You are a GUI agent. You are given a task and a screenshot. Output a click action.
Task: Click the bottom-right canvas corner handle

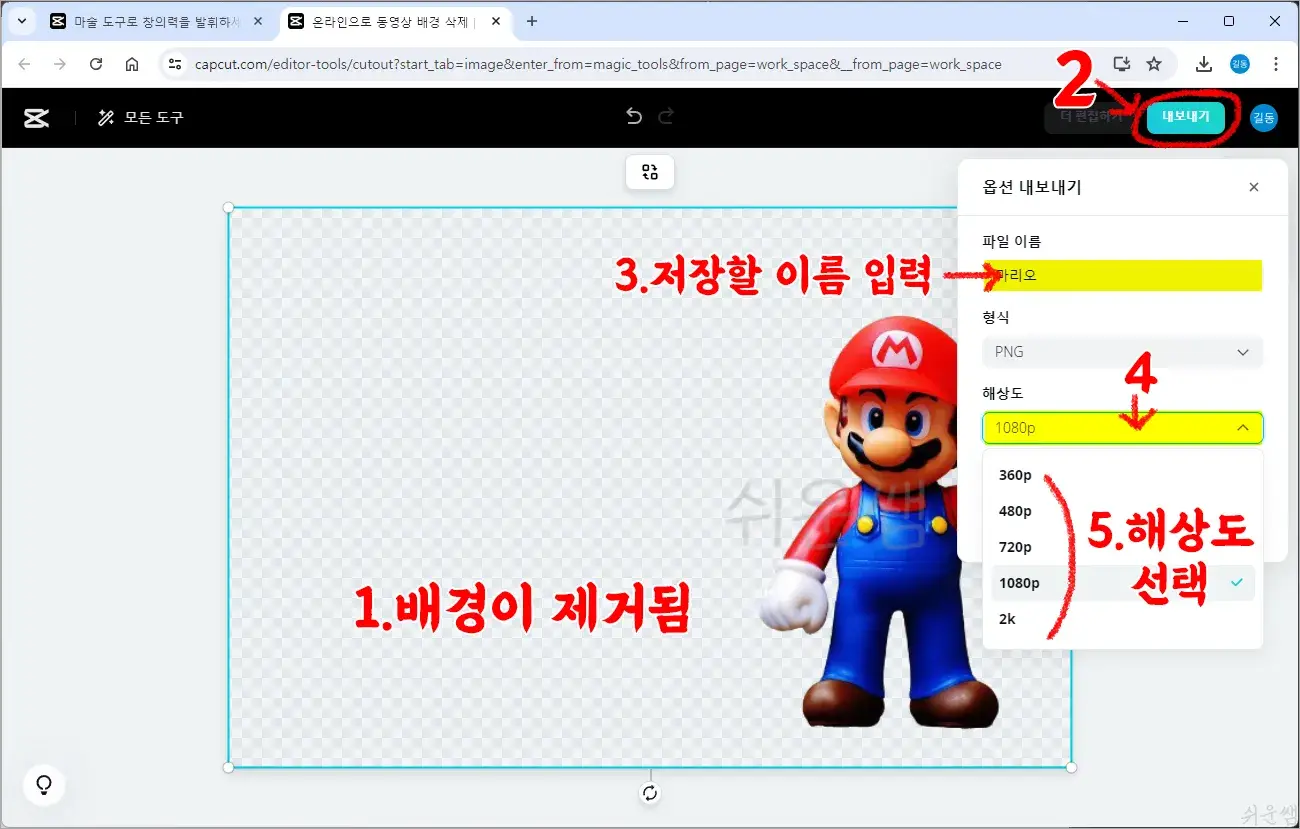1072,767
